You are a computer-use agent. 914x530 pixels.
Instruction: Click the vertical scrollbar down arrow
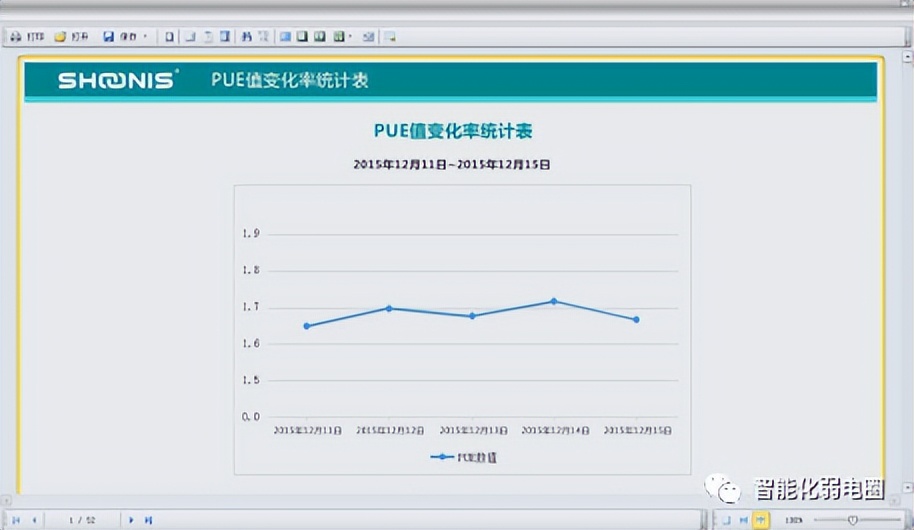click(x=907, y=487)
